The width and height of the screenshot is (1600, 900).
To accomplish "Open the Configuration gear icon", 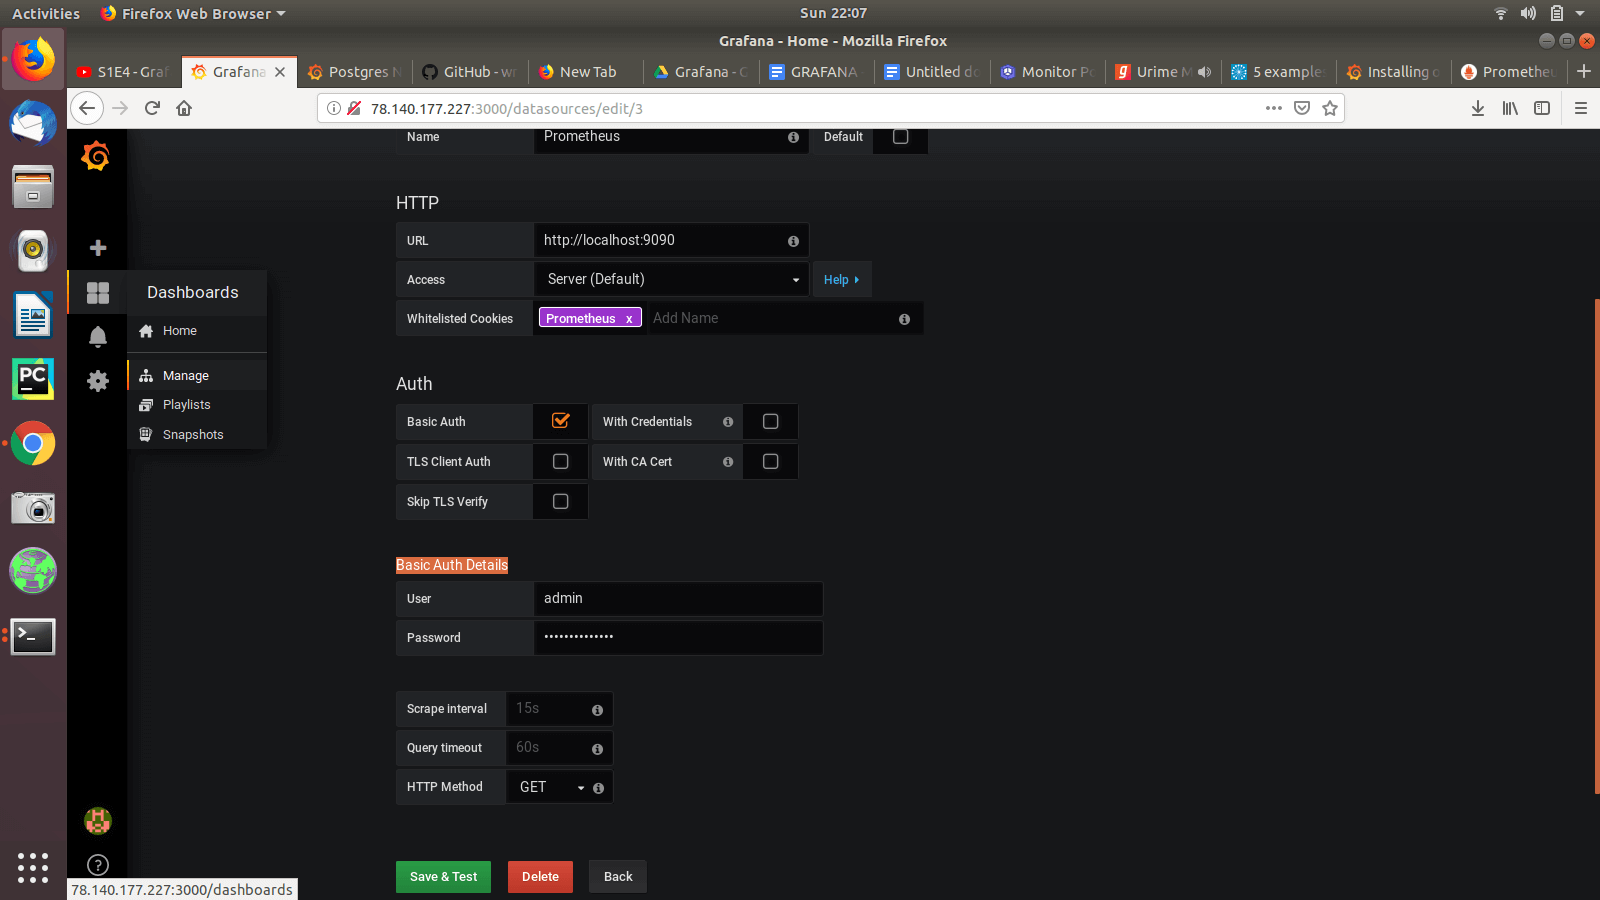I will click(98, 381).
